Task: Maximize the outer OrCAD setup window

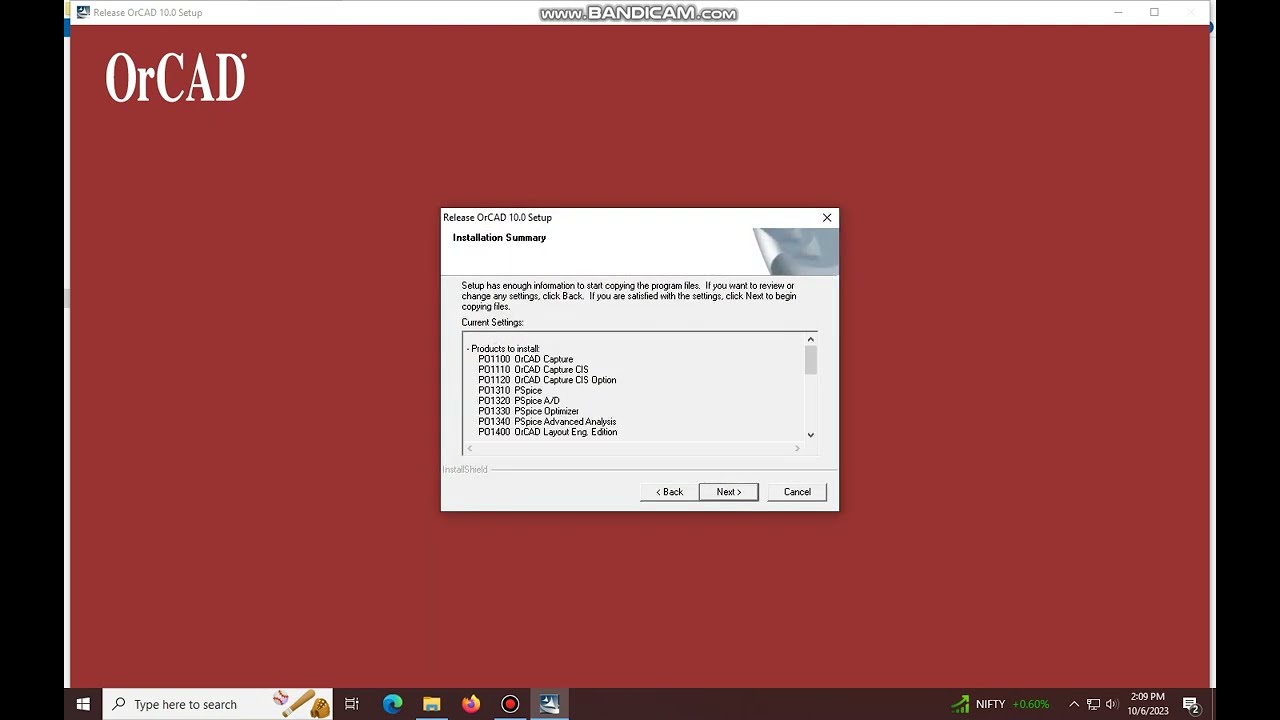Action: pyautogui.click(x=1154, y=12)
